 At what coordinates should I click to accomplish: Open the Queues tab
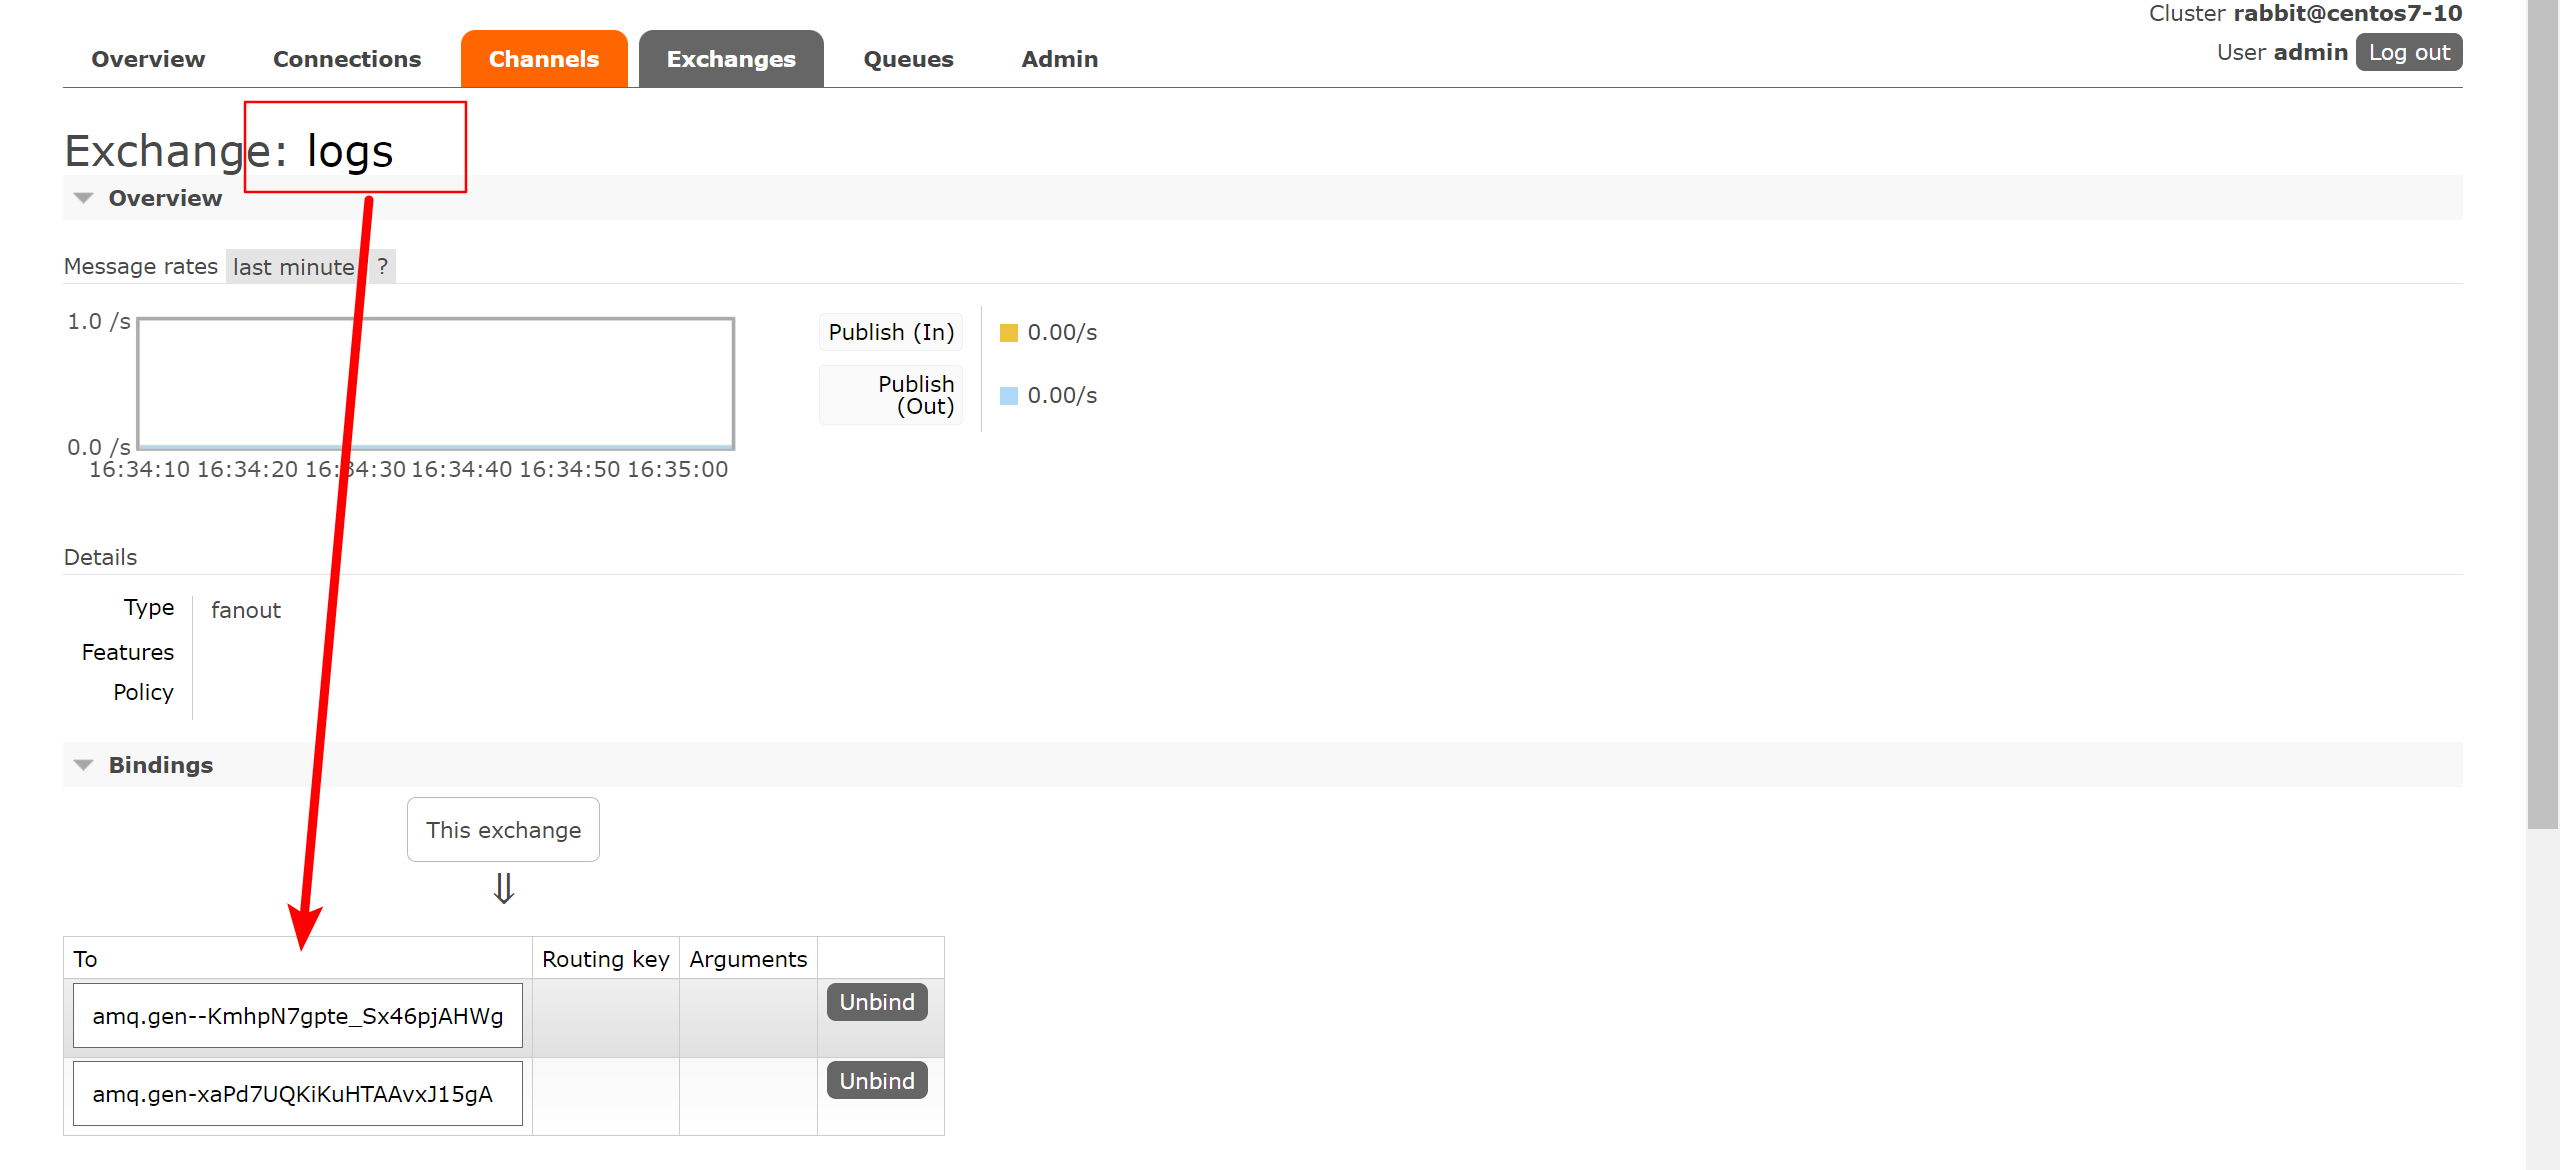(x=908, y=59)
